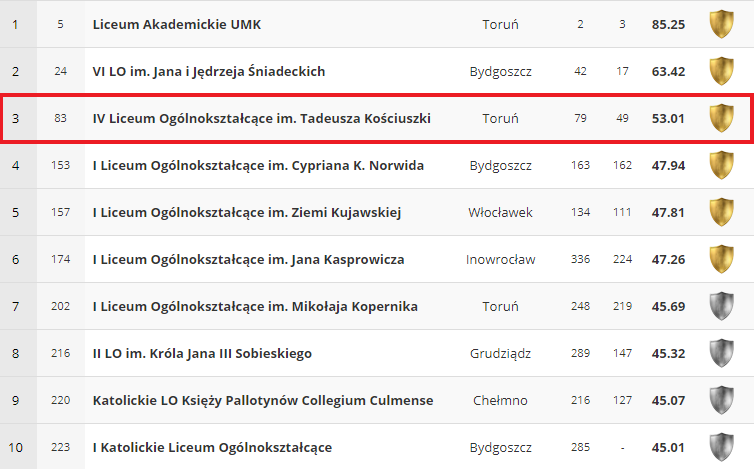Click gold shield for I LO Kasprowicza
754x469 pixels.
point(721,259)
